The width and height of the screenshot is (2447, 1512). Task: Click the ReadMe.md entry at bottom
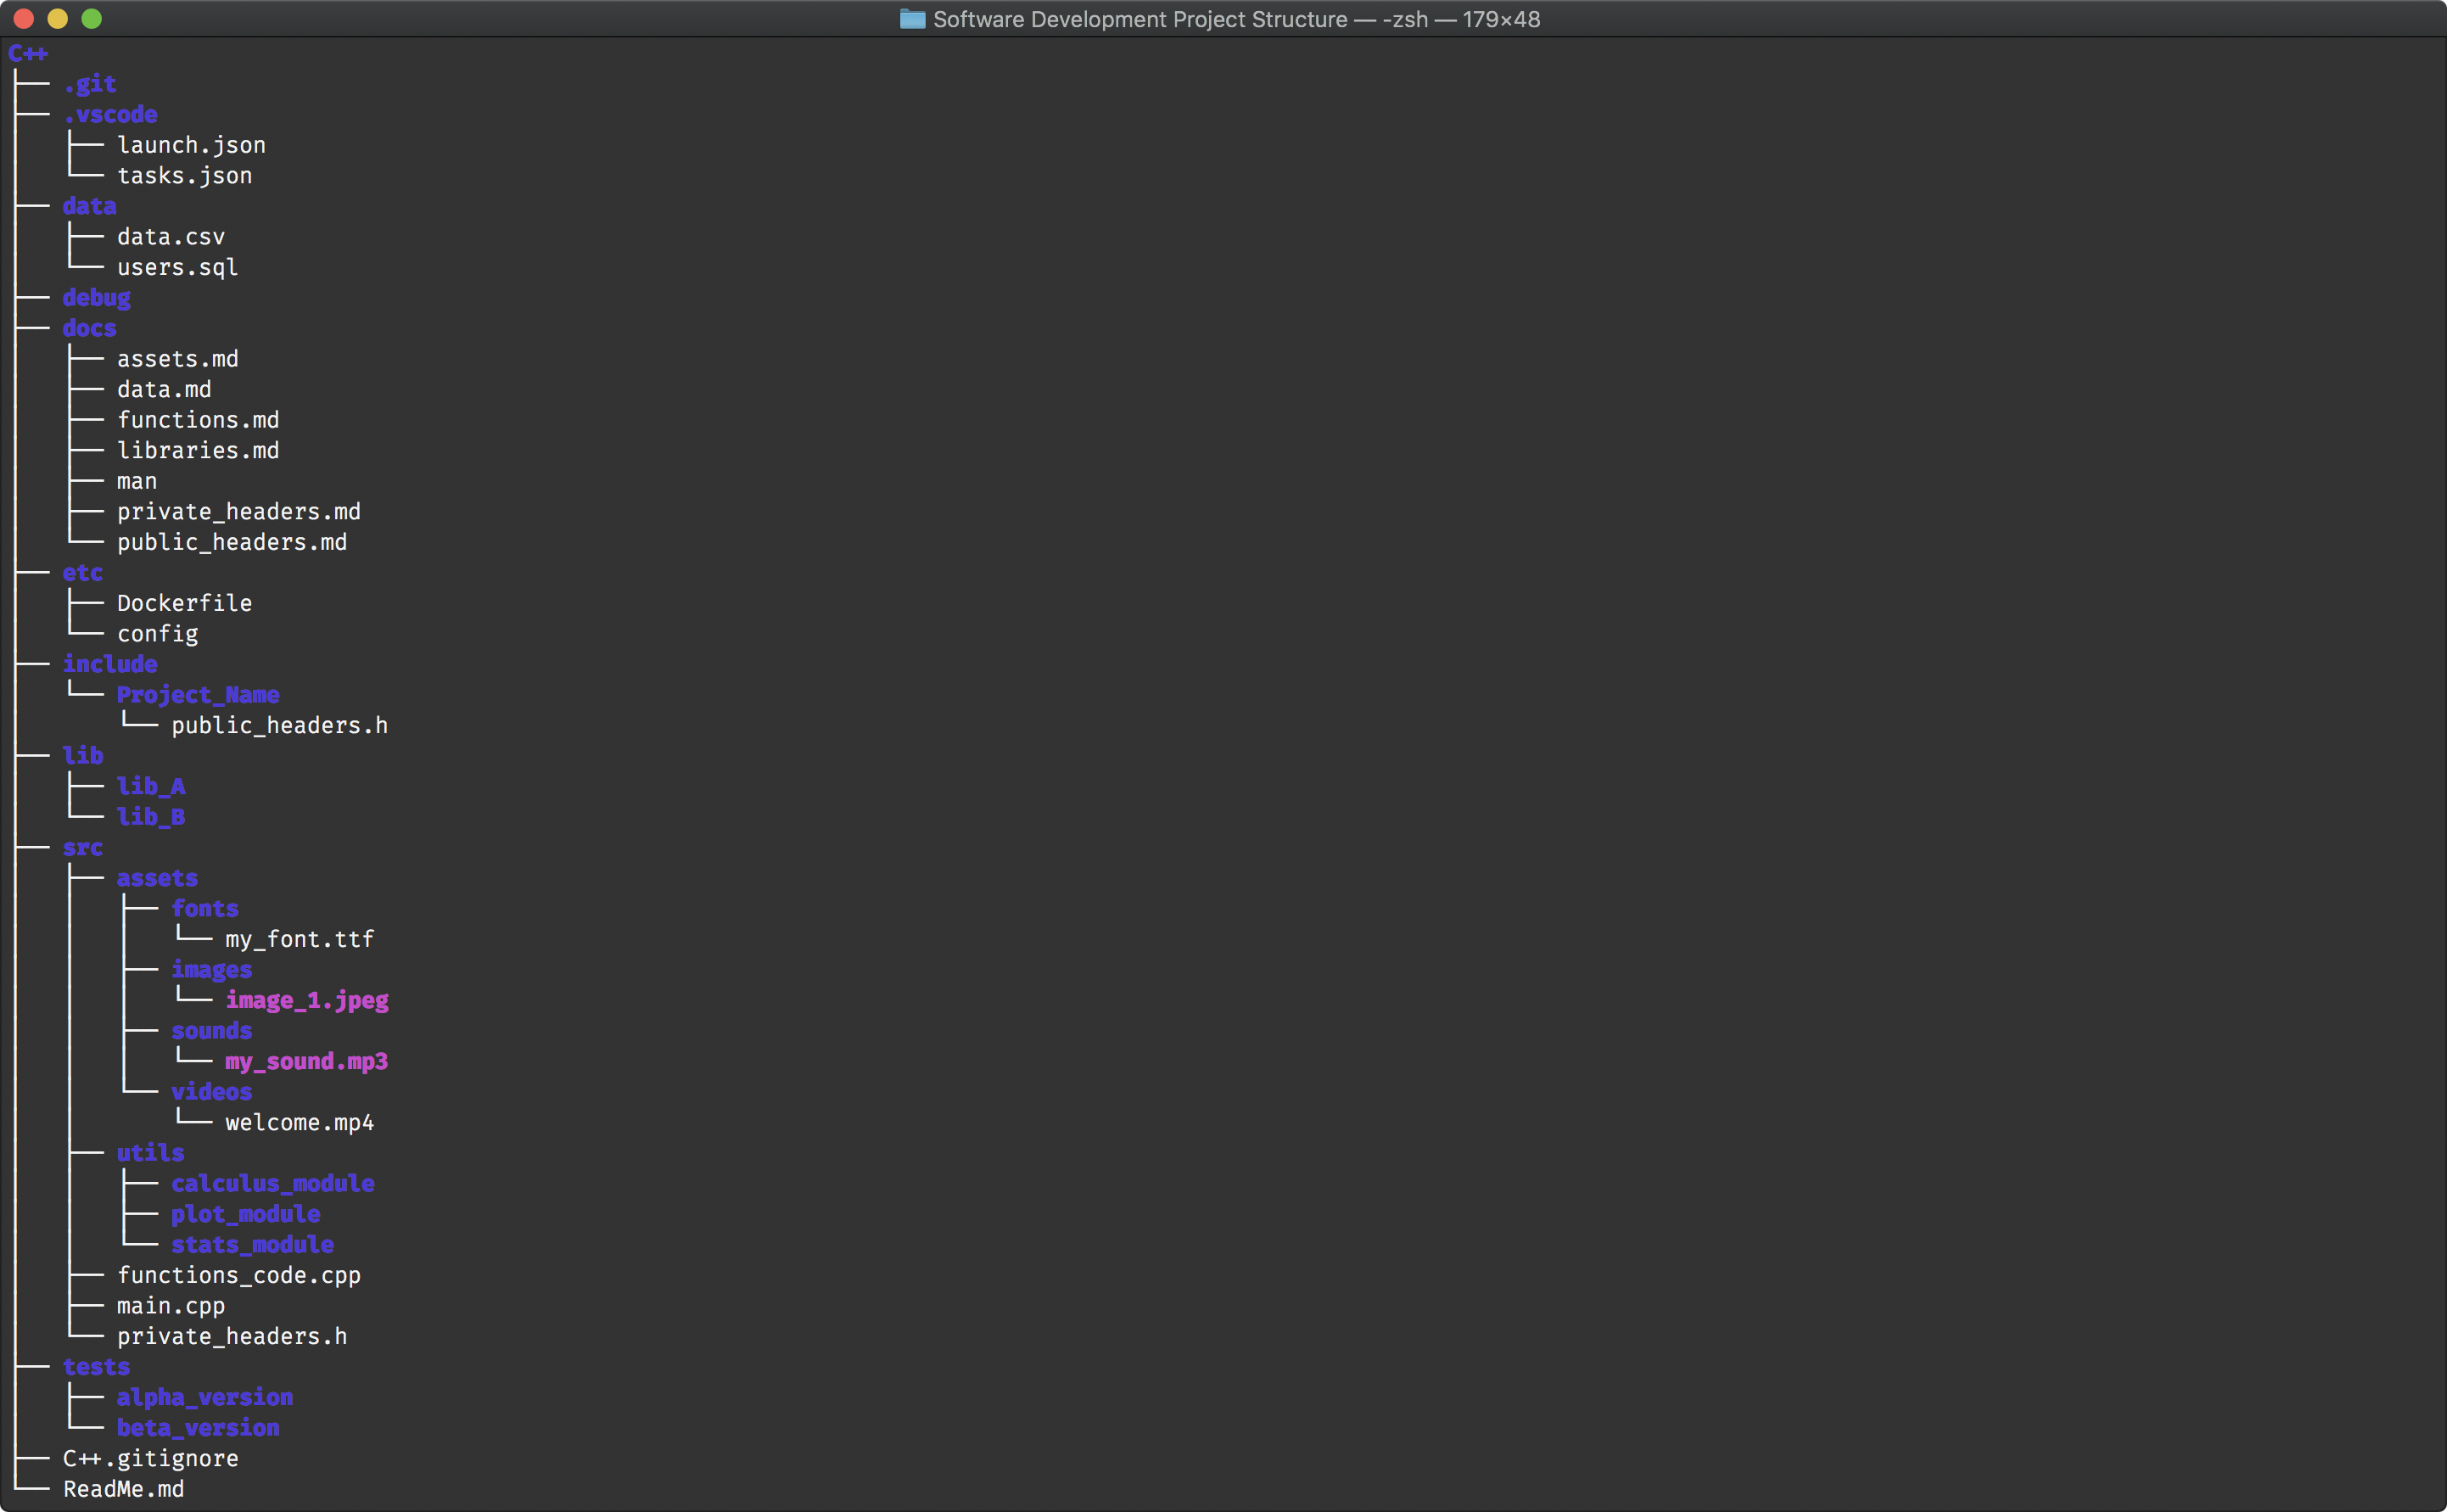[x=123, y=1489]
